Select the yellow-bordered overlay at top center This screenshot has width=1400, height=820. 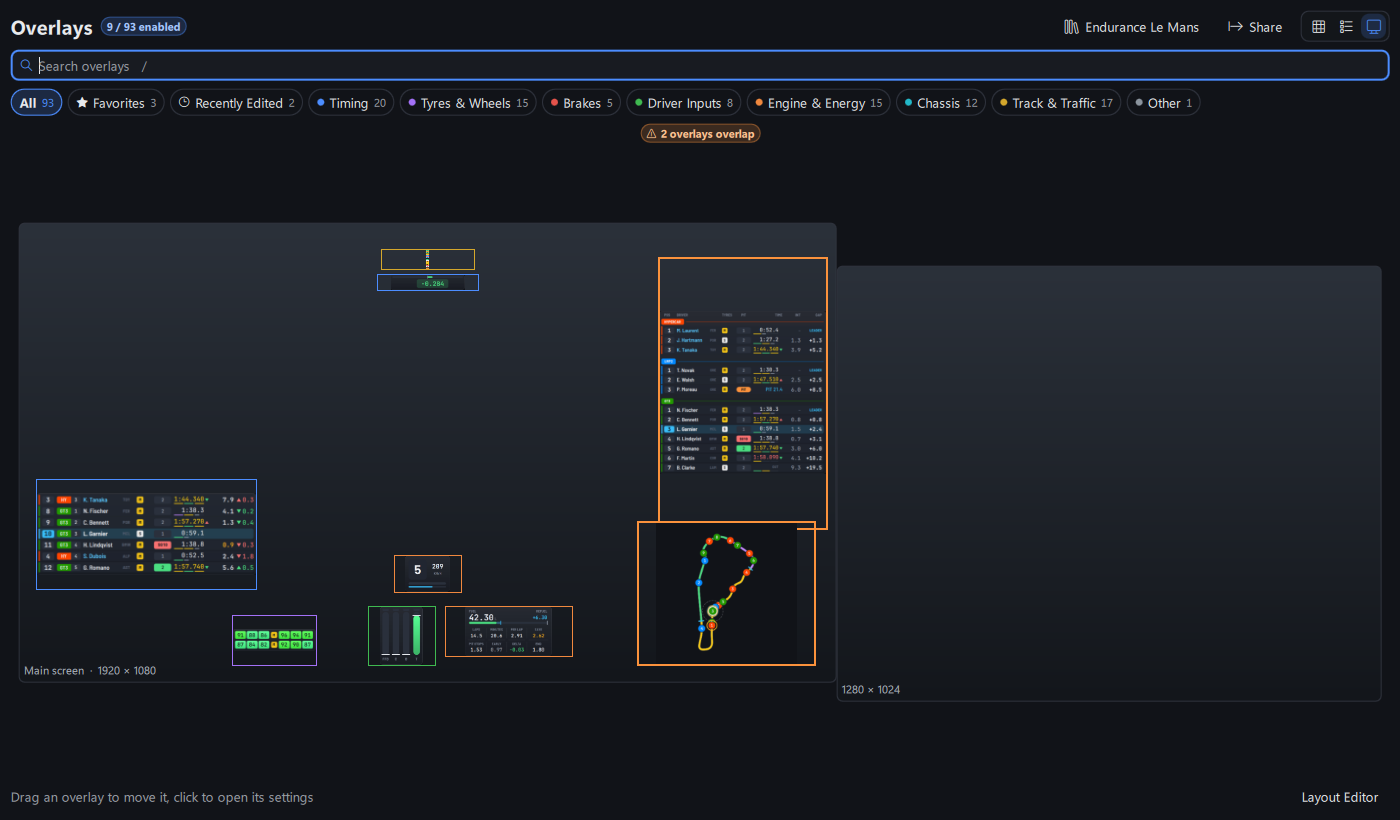tap(428, 259)
